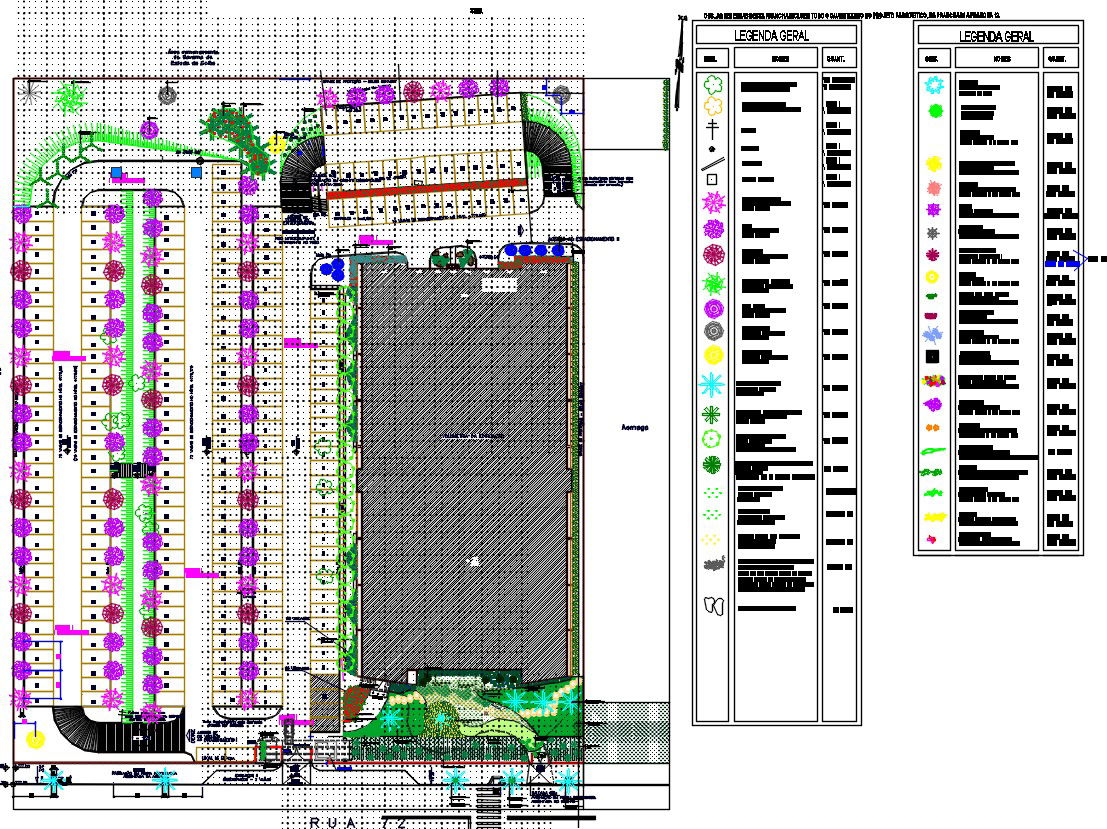Select the small square symbol in left legend
This screenshot has width=1107, height=829.
(712, 179)
